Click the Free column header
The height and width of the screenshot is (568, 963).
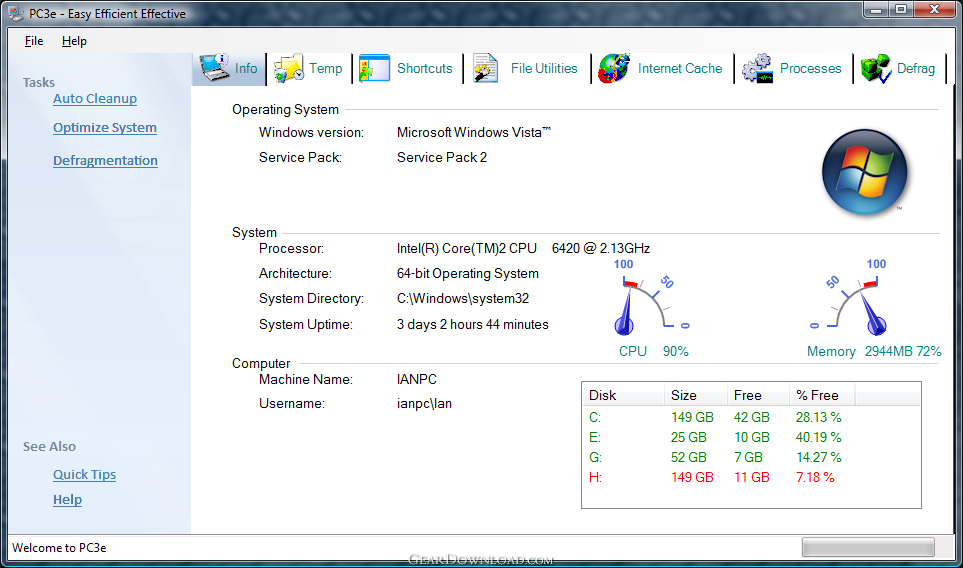758,395
